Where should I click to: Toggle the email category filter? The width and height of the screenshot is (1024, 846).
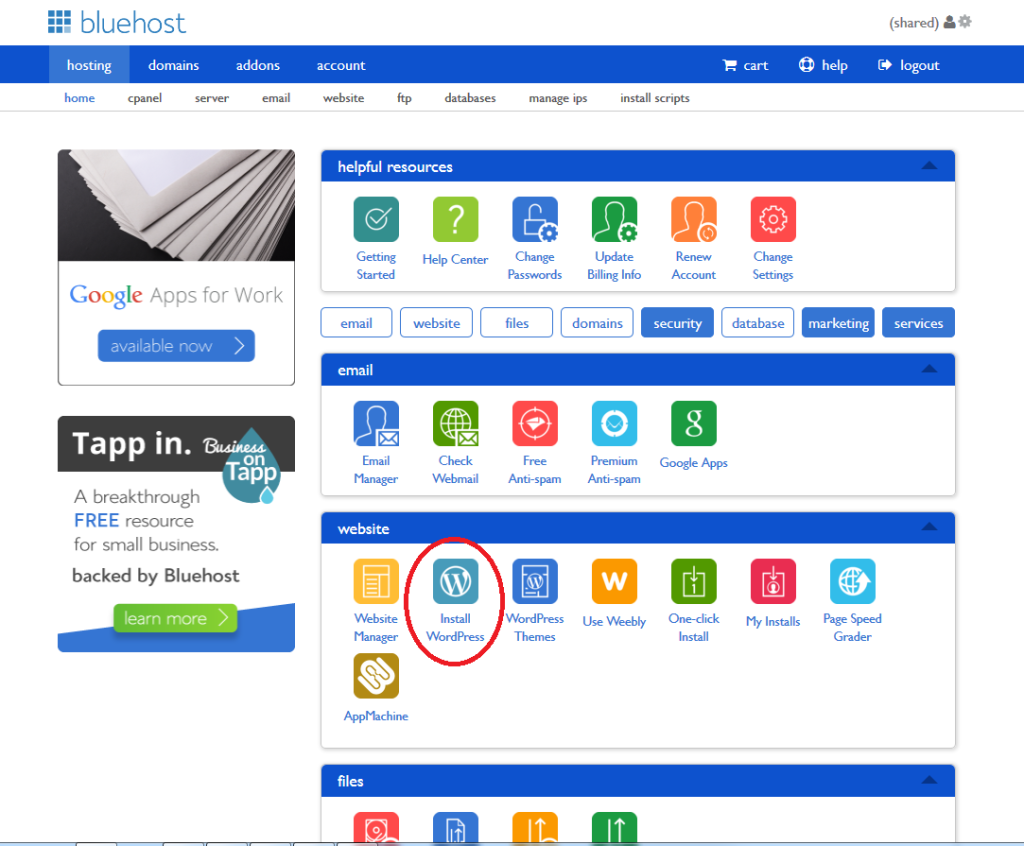coord(357,323)
